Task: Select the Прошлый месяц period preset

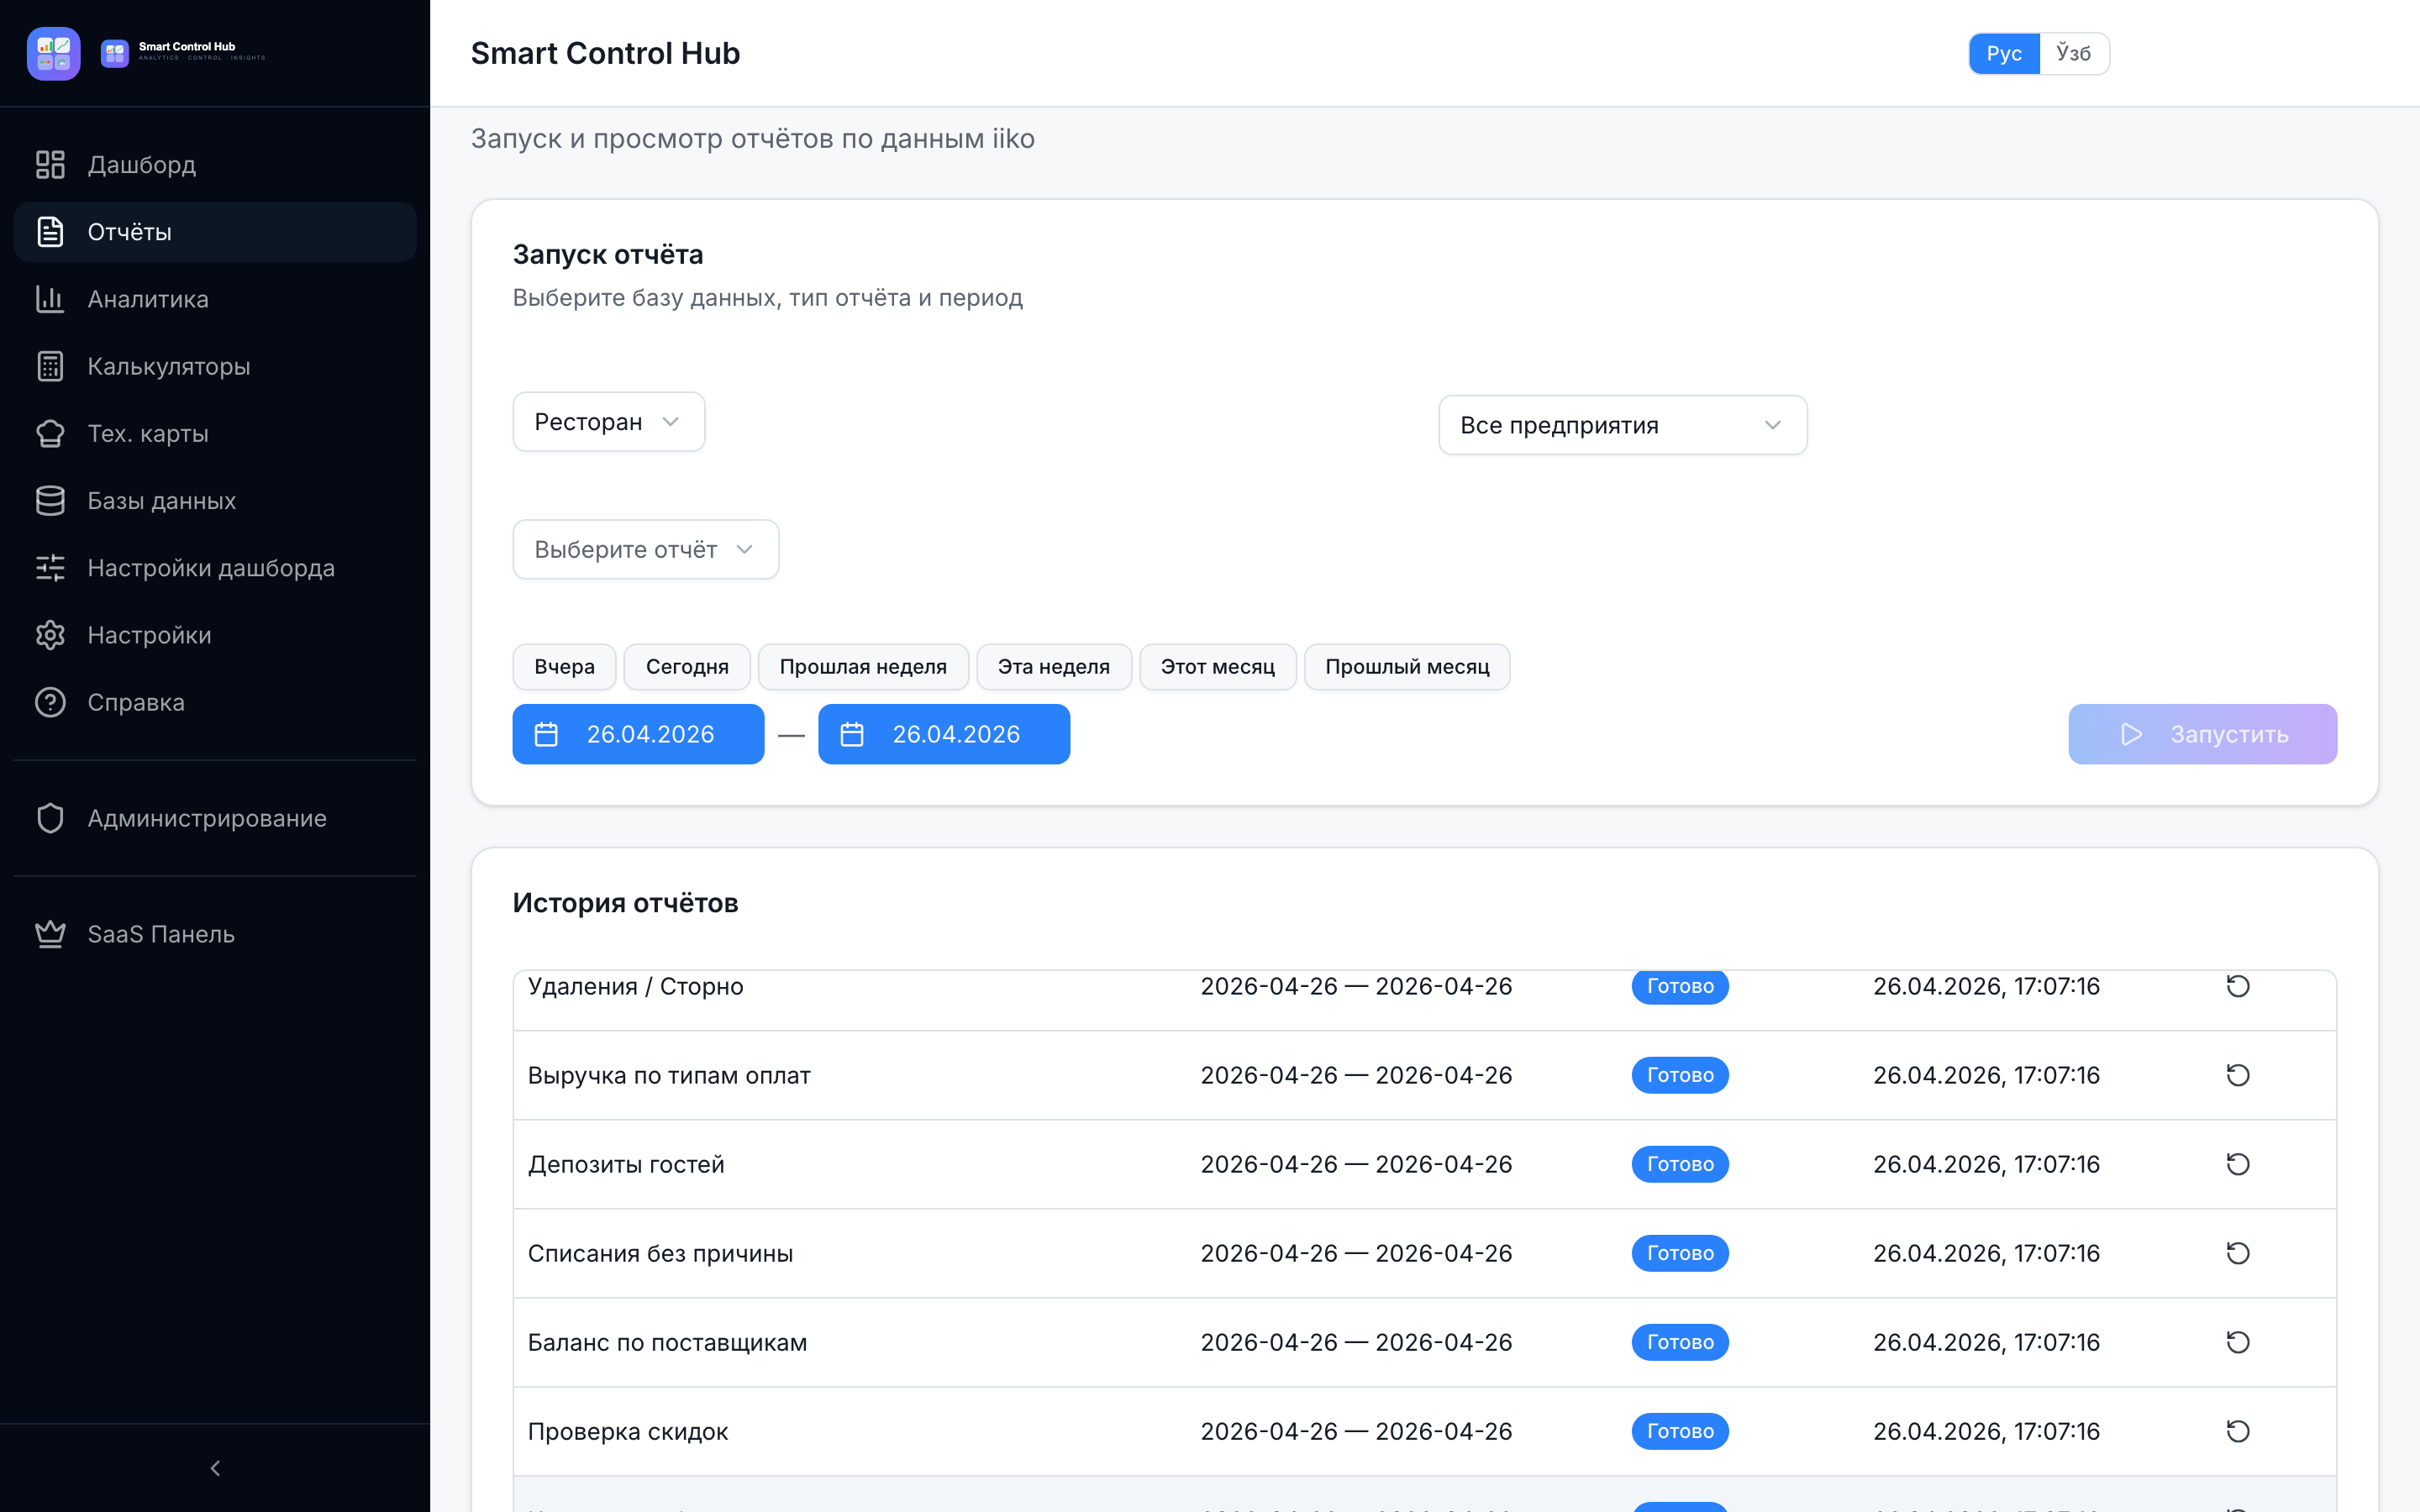Action: click(1407, 667)
